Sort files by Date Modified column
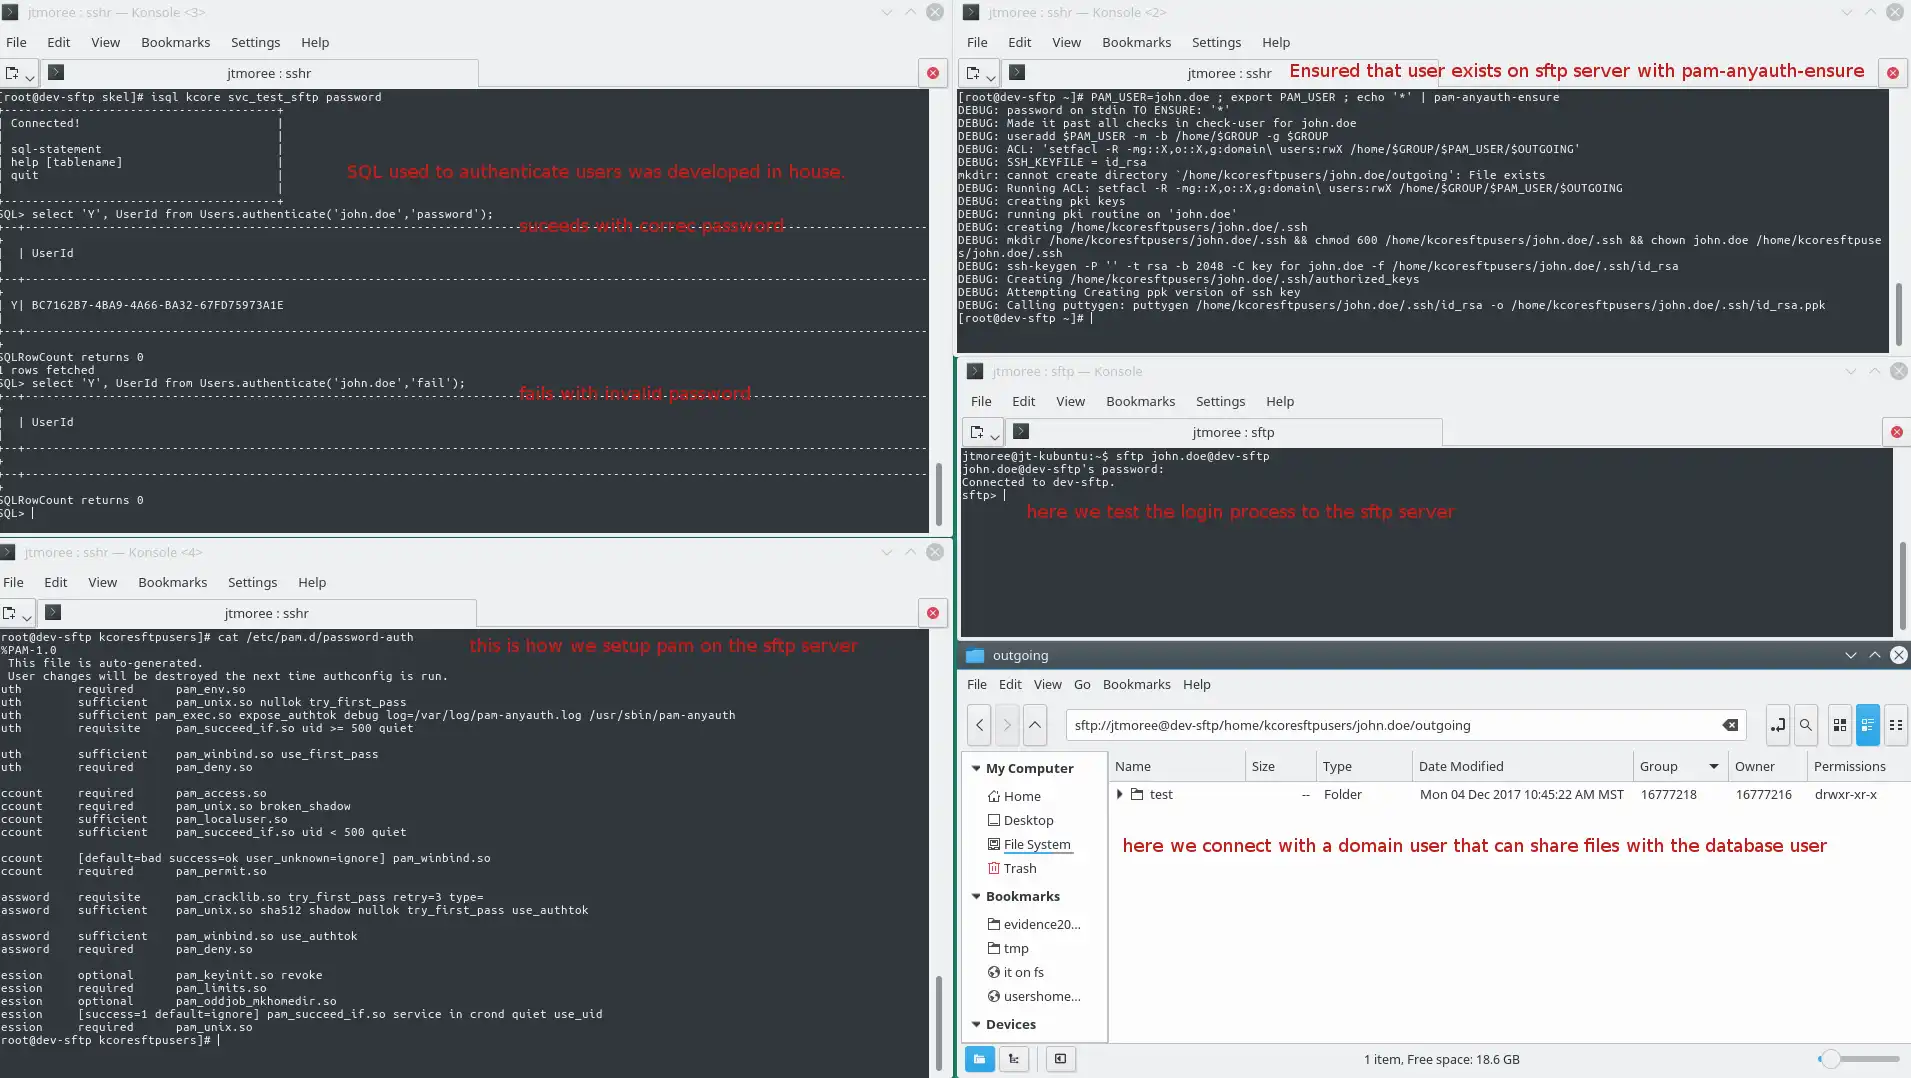Viewport: 1911px width, 1078px height. 1523,766
